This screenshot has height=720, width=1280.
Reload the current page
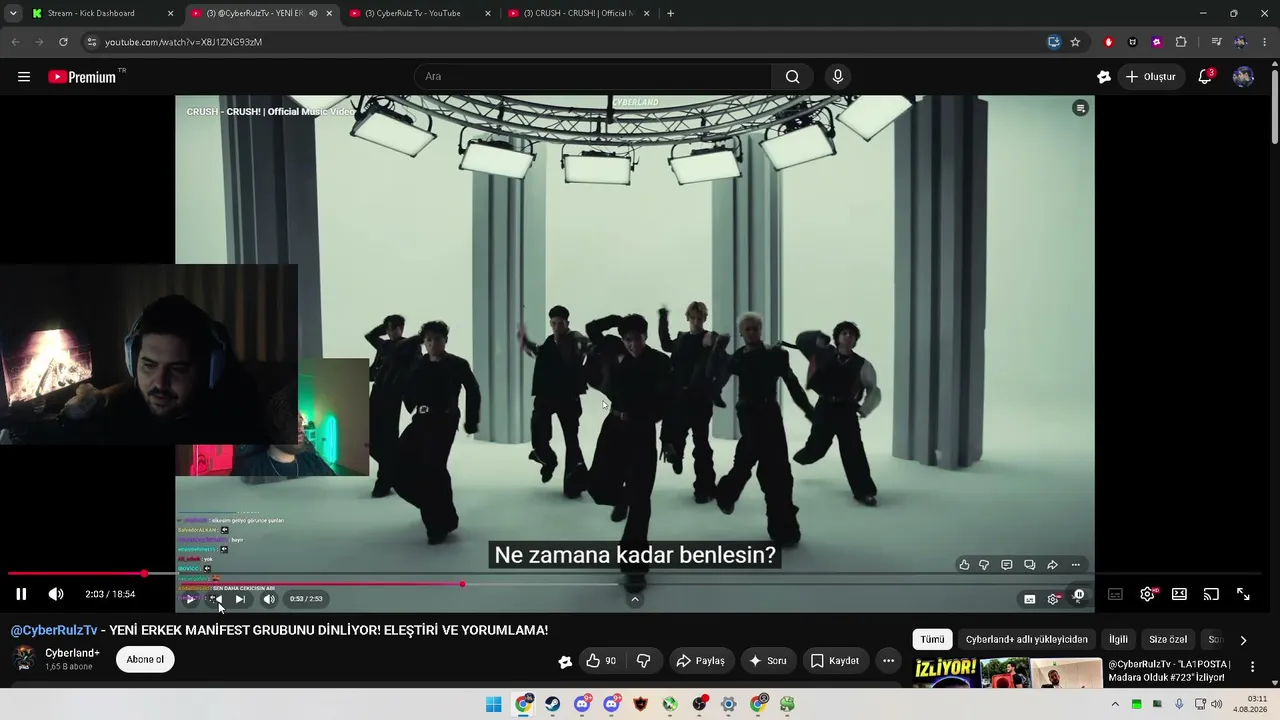[x=63, y=42]
